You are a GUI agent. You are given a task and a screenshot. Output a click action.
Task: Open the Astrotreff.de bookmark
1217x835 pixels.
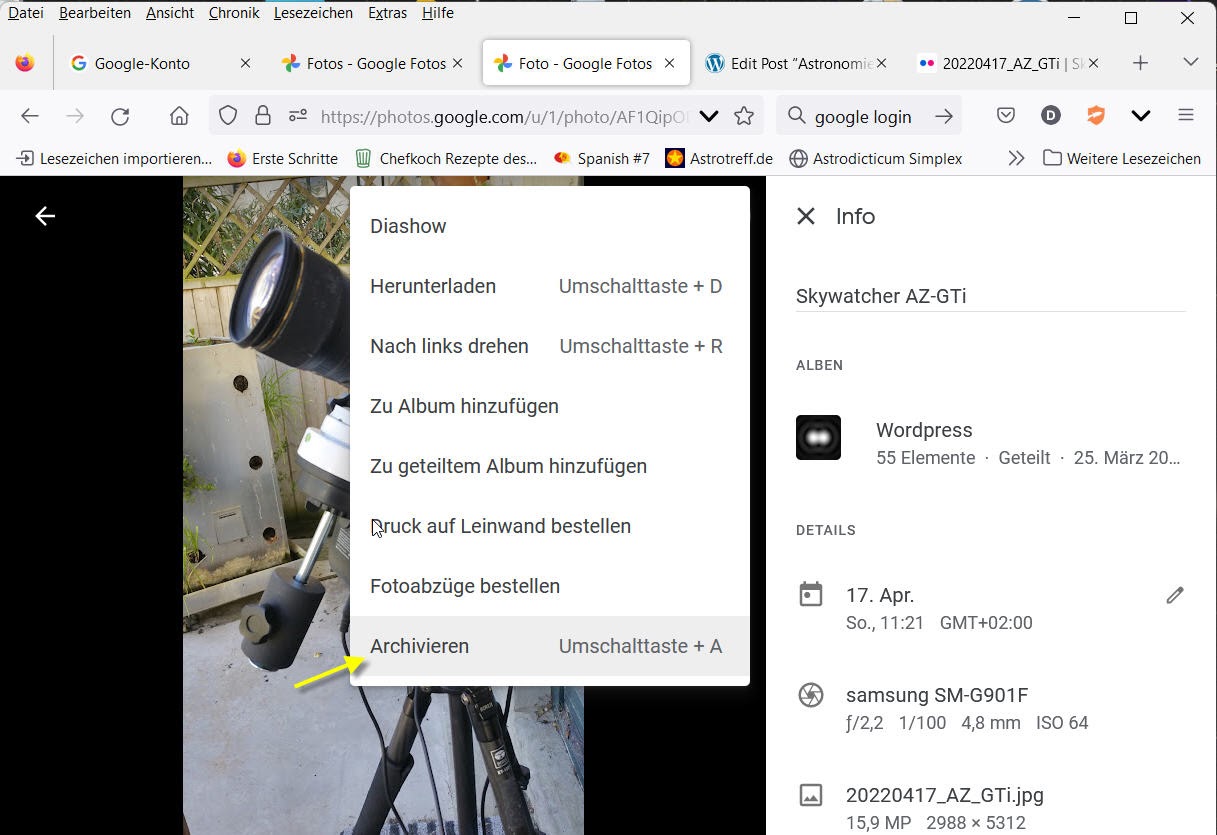click(719, 158)
